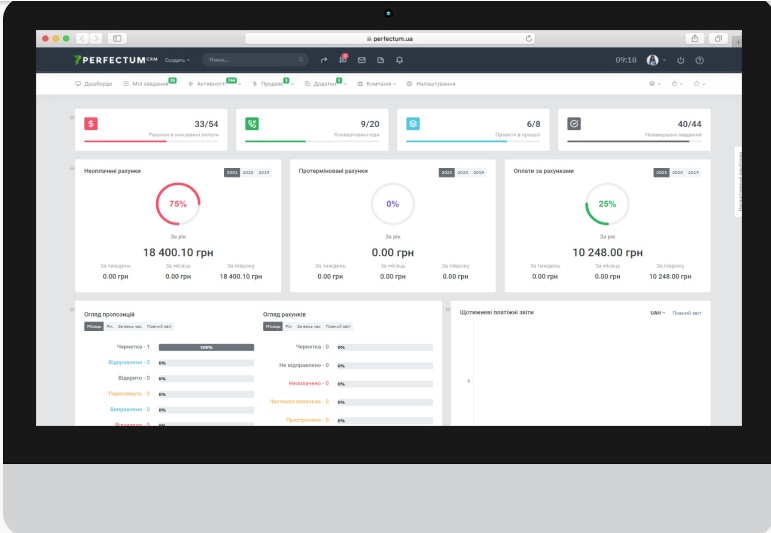The width and height of the screenshot is (771, 533).
Task: Focus the Поиск search field
Action: pos(255,60)
